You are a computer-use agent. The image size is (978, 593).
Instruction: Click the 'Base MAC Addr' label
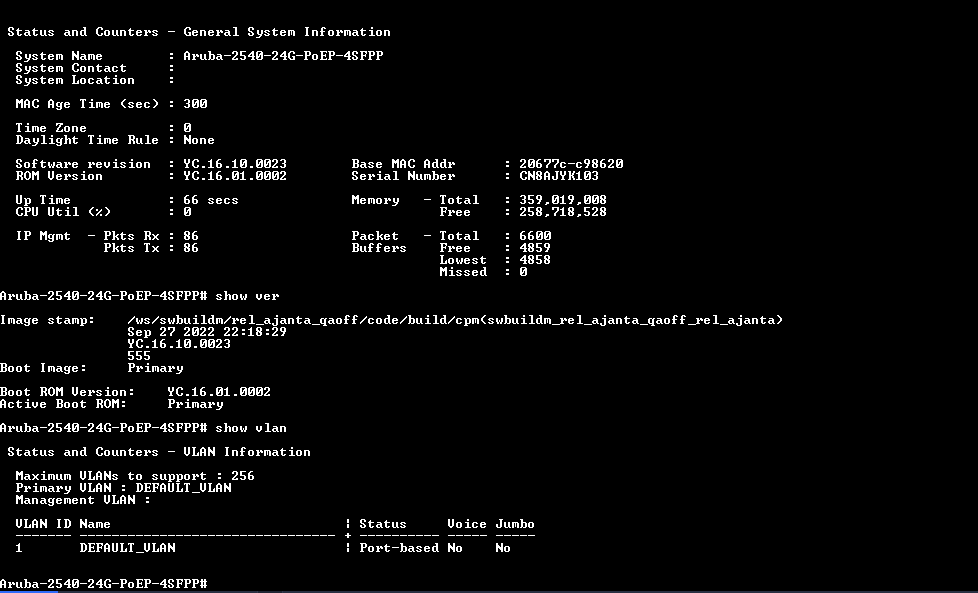coord(403,164)
